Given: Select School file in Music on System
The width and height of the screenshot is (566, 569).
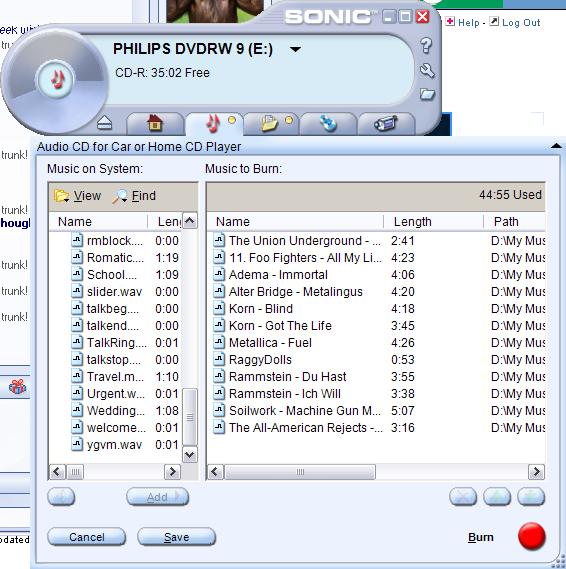Looking at the screenshot, I should tap(115, 275).
